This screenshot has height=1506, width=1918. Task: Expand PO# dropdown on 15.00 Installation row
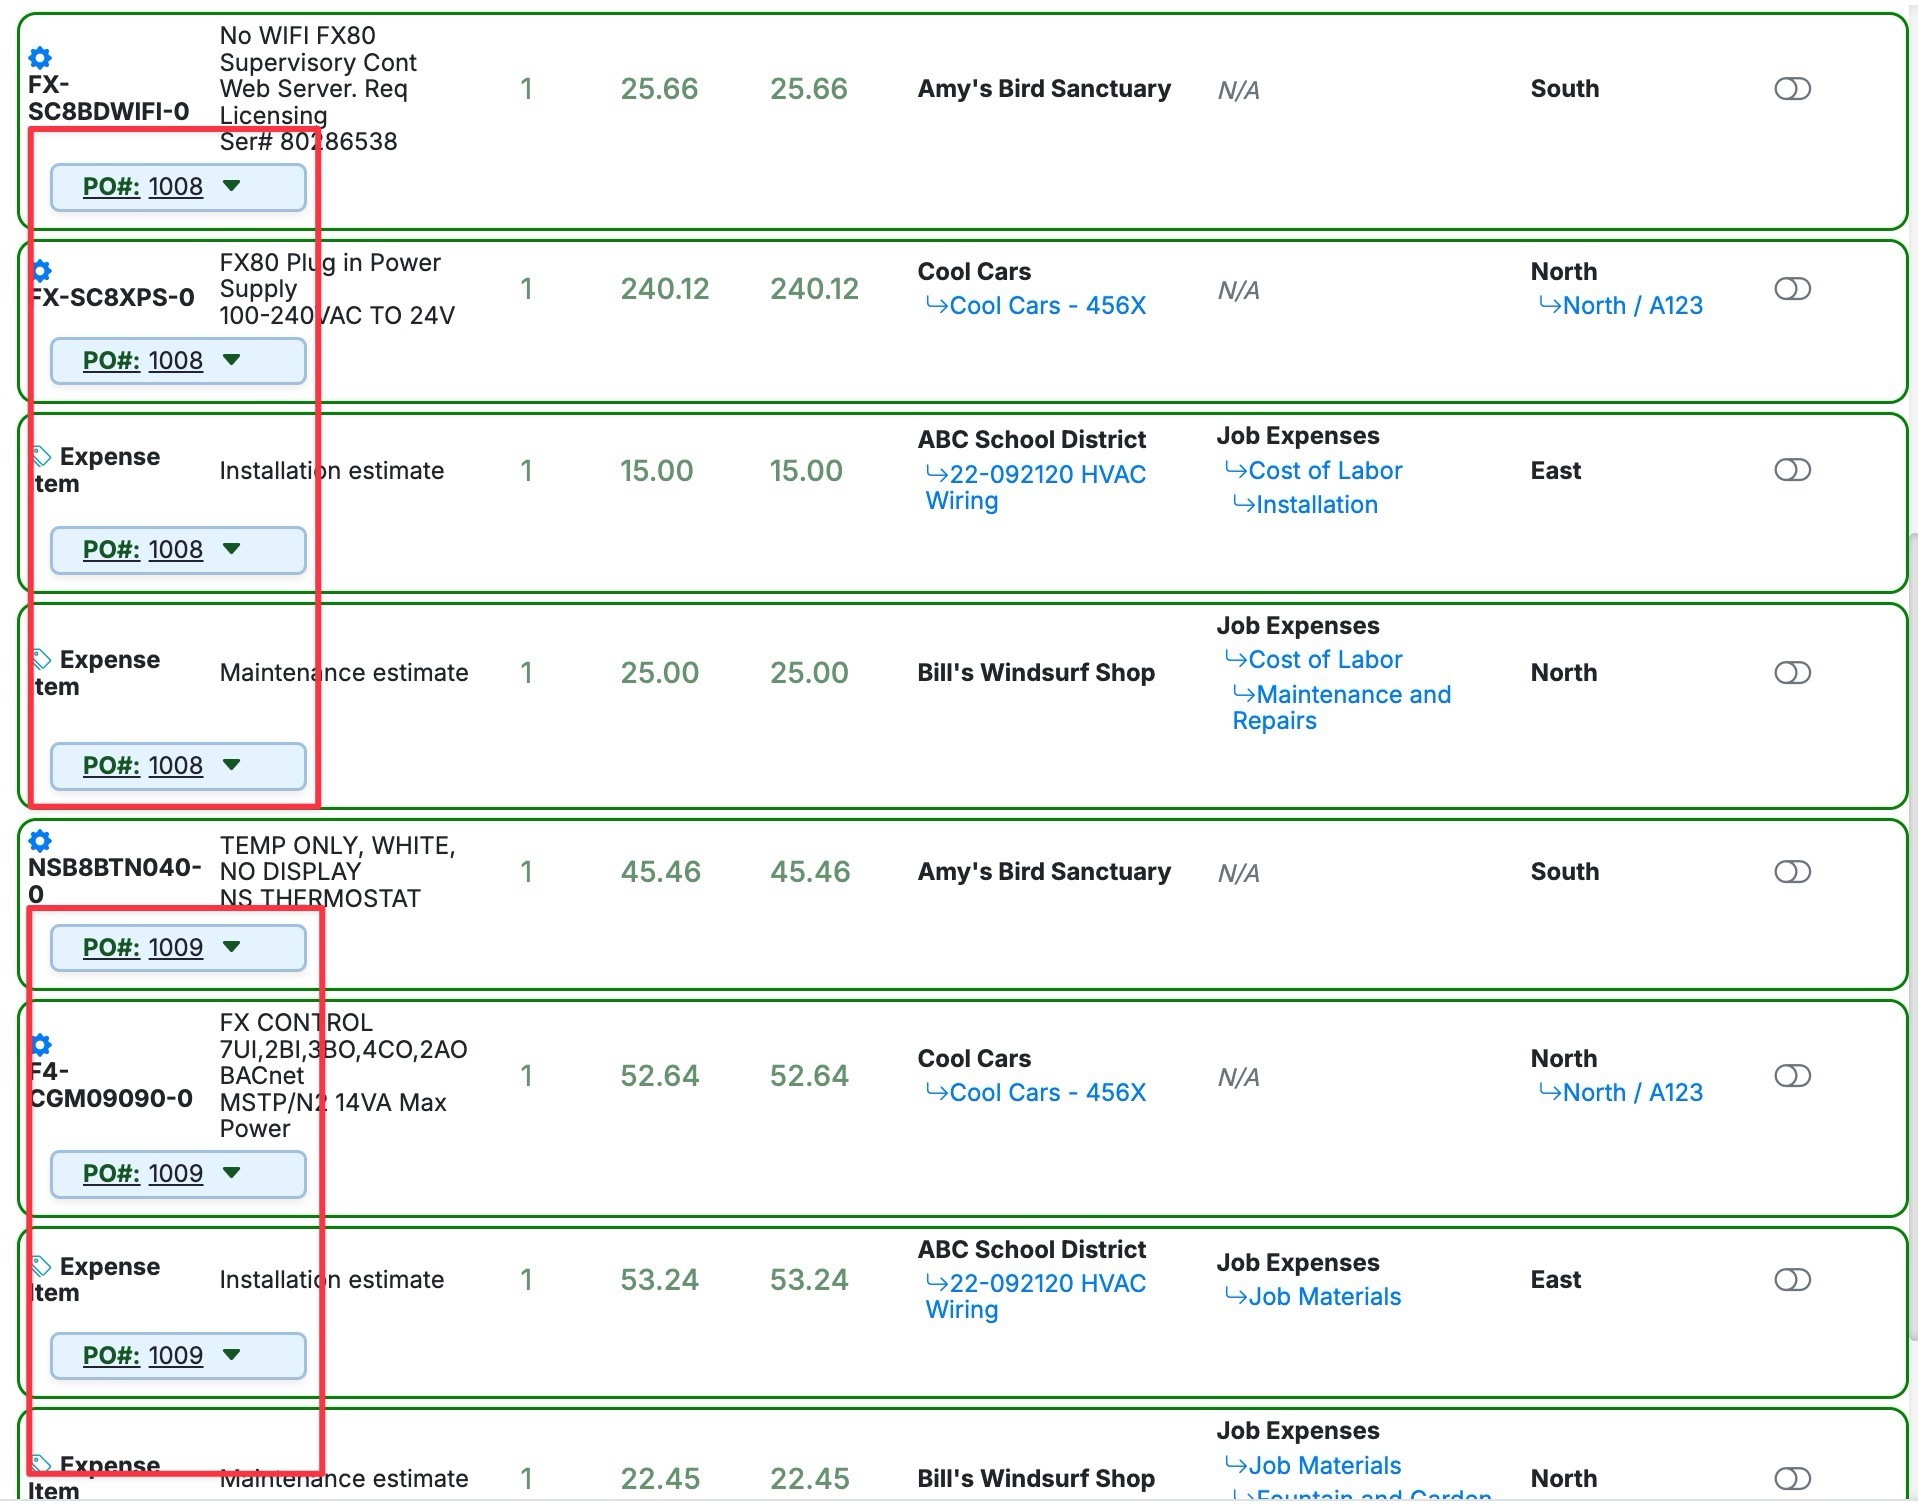(232, 549)
